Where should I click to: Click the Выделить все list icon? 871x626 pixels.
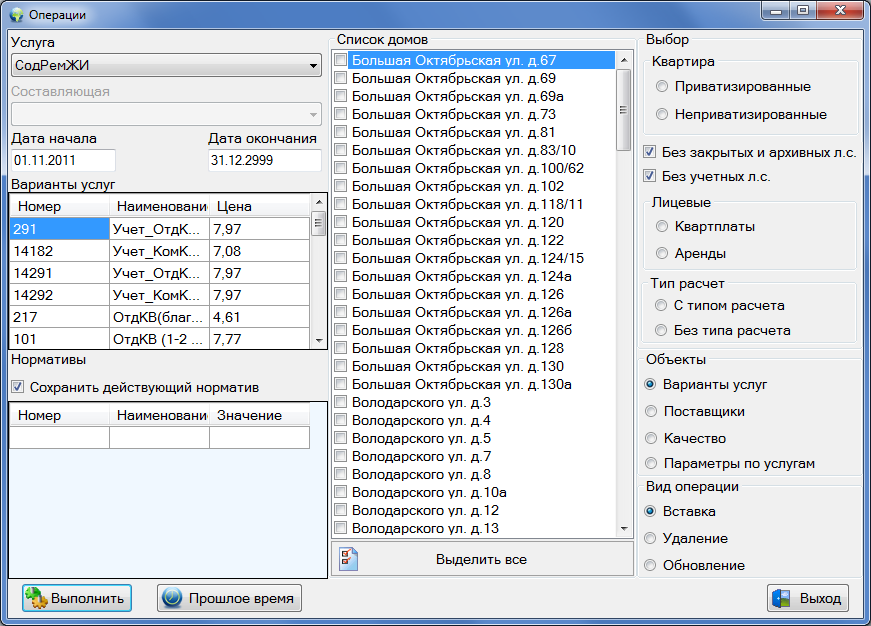coord(348,559)
